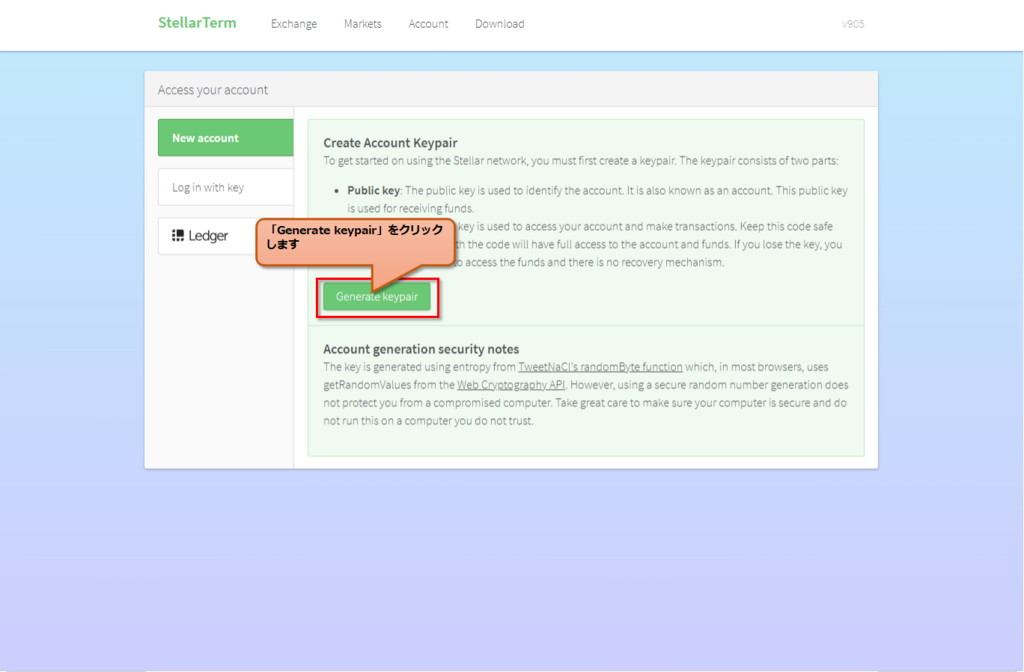Image resolution: width=1024 pixels, height=672 pixels.
Task: Open the Exchange page
Action: (294, 24)
